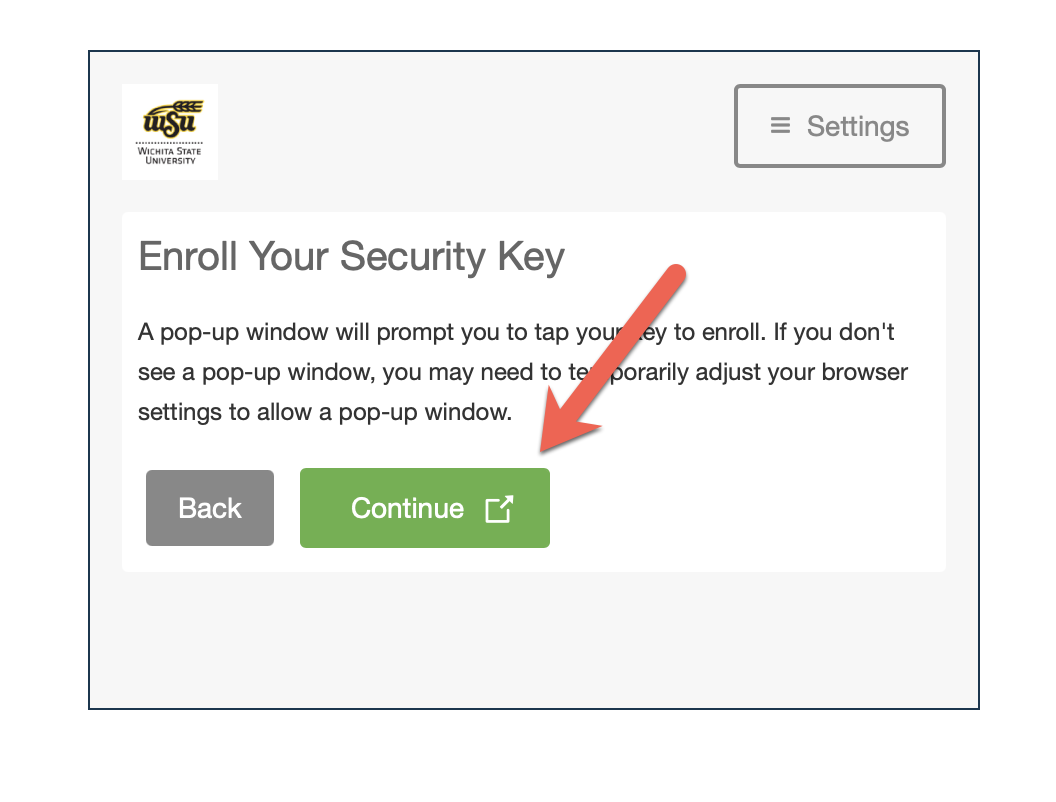Screen dimensions: 1056x802
Task: Click the pop-up window instruction paragraph
Action: (x=523, y=372)
